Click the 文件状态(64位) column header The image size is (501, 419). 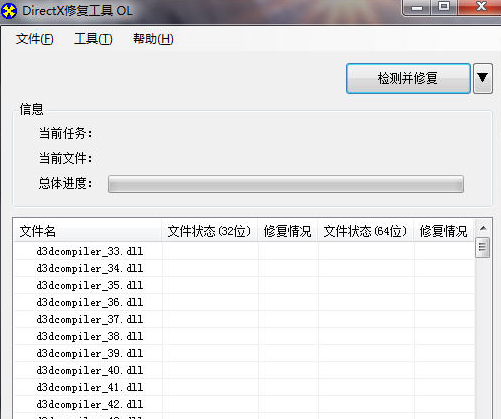click(x=365, y=231)
